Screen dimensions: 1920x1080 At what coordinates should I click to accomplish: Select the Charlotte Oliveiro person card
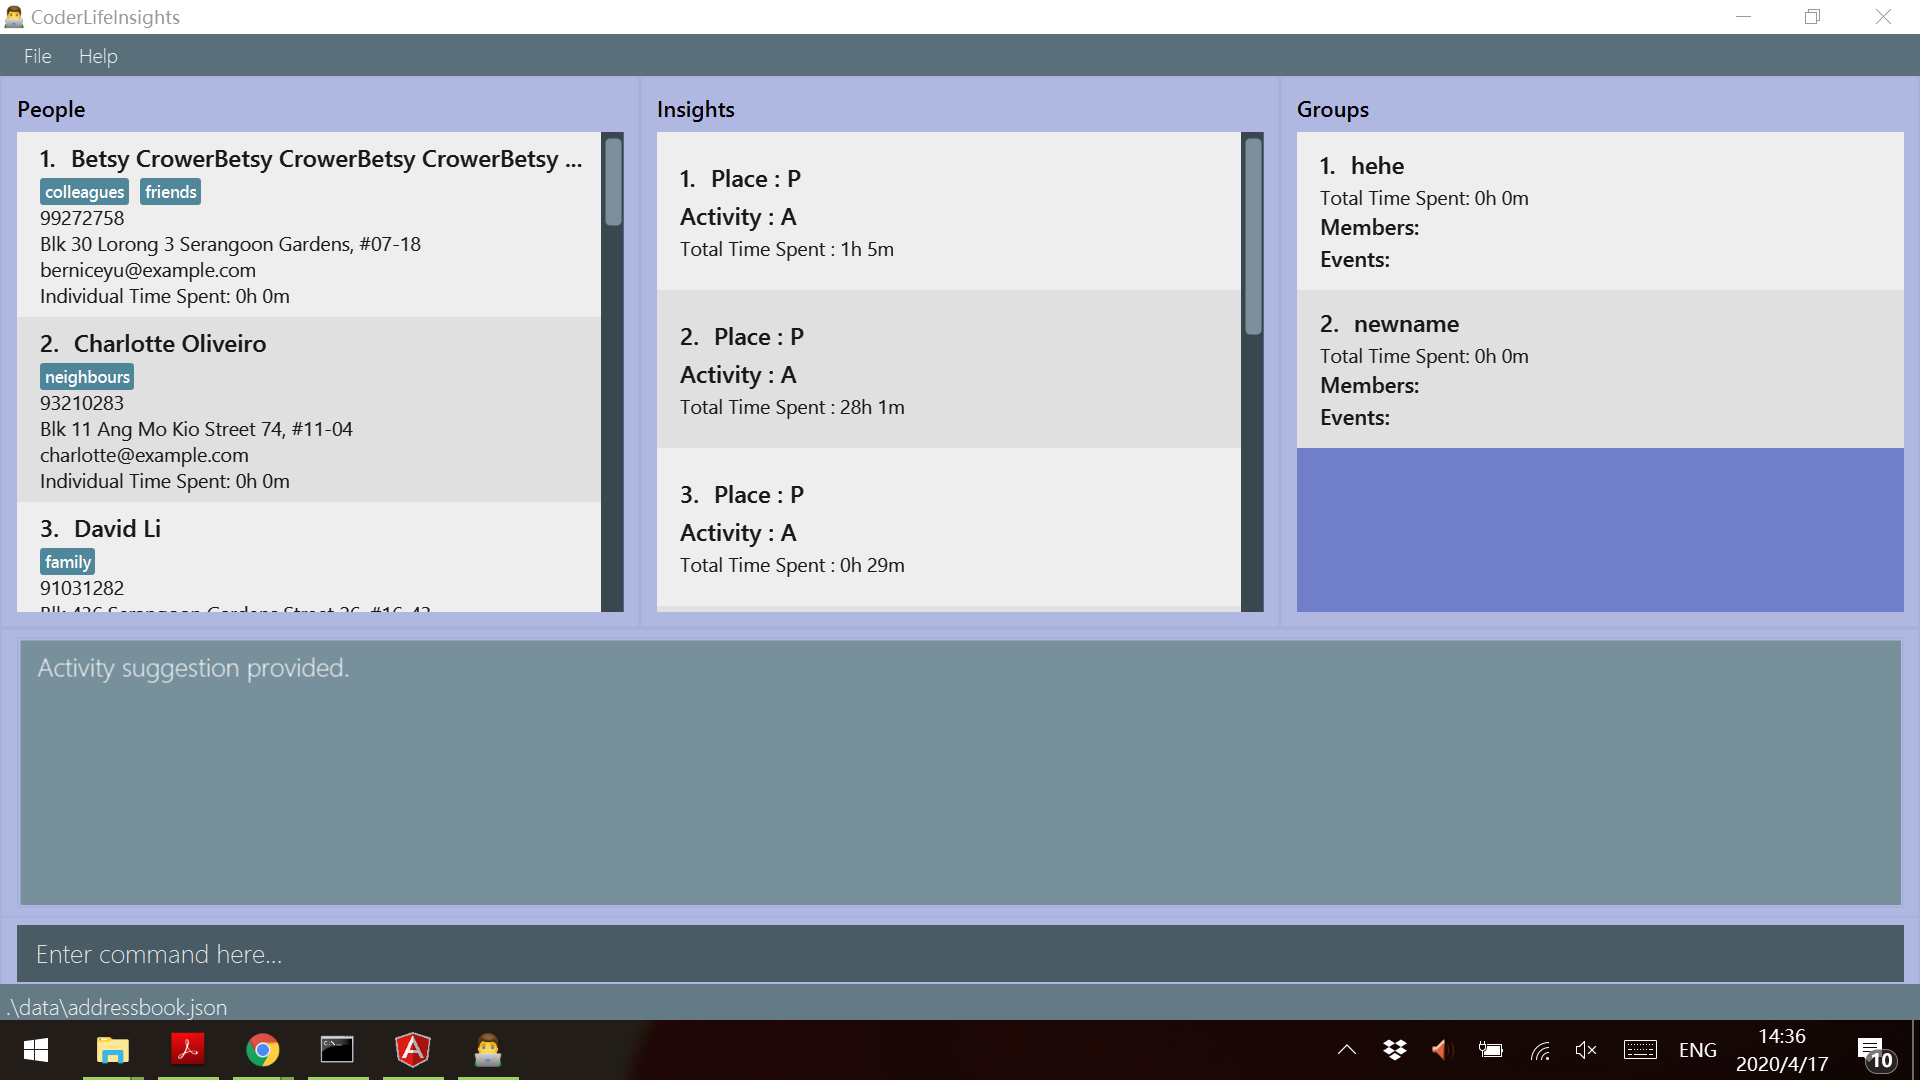tap(308, 410)
